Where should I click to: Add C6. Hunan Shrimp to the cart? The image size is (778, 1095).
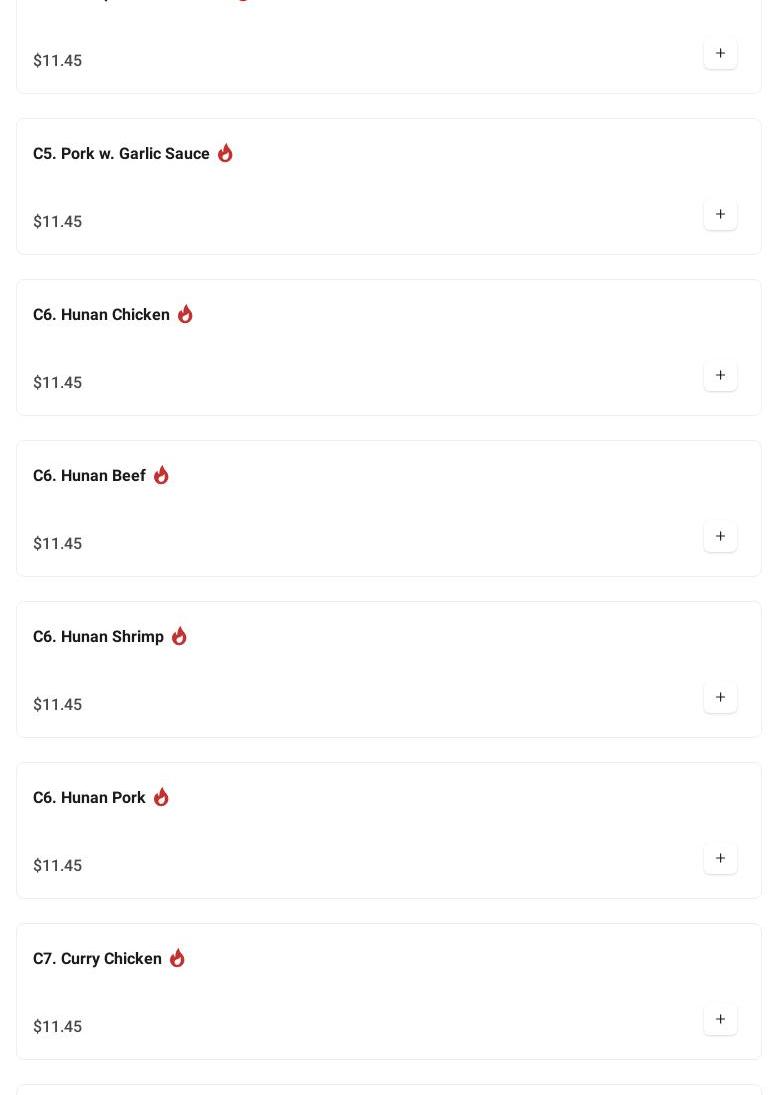(x=720, y=698)
